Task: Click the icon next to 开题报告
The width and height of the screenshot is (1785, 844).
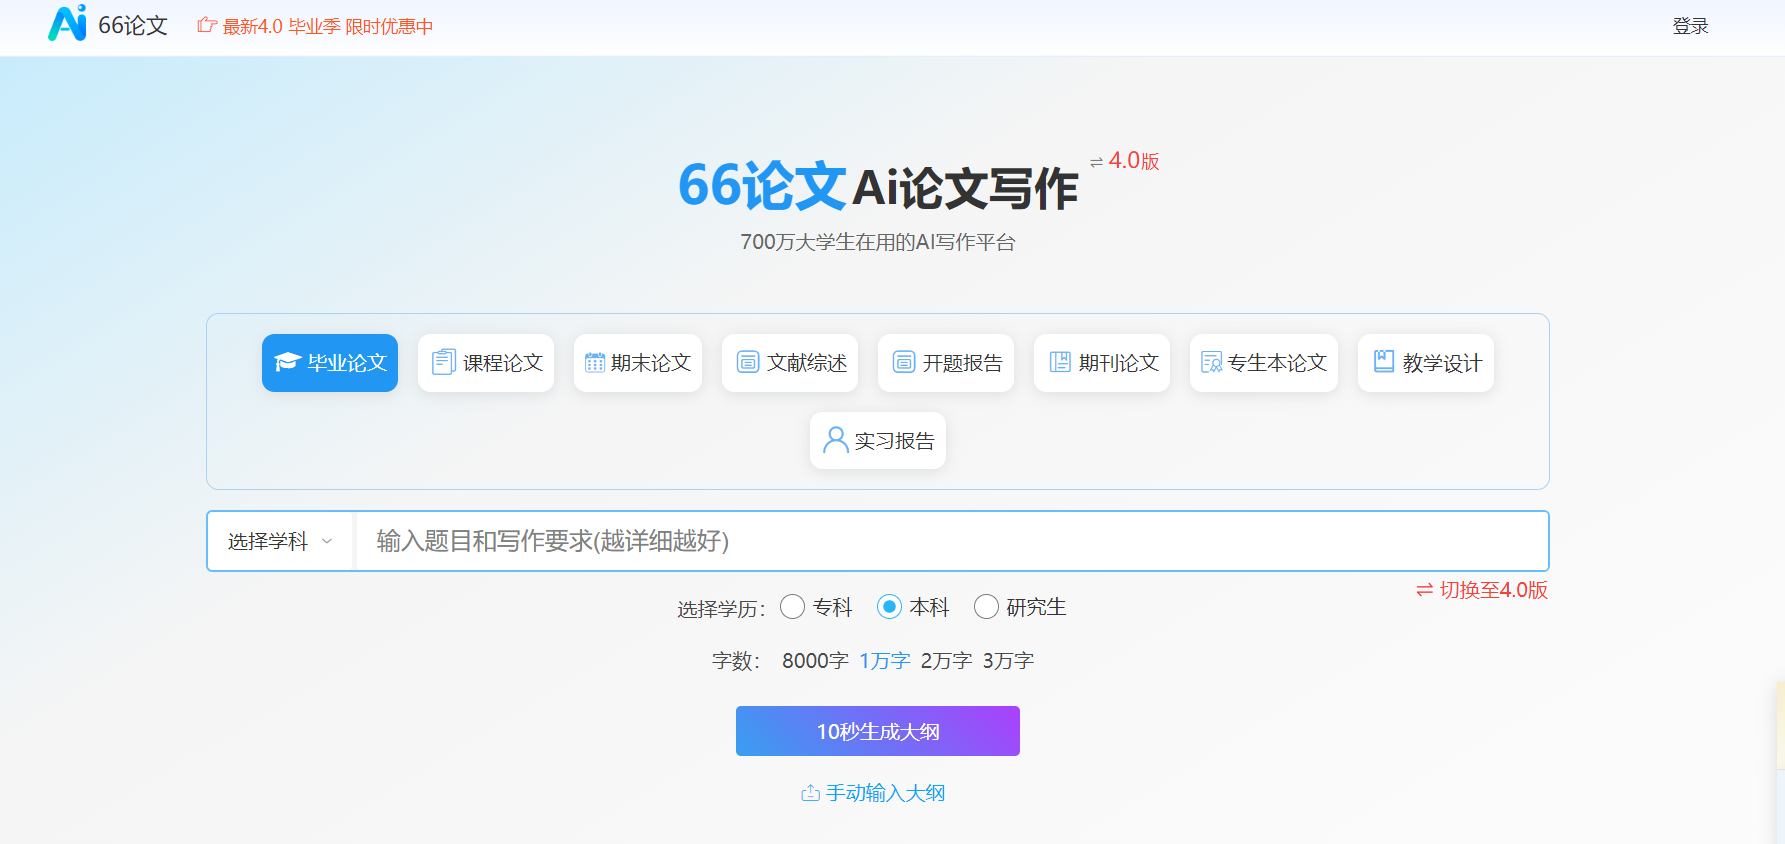Action: pos(904,362)
